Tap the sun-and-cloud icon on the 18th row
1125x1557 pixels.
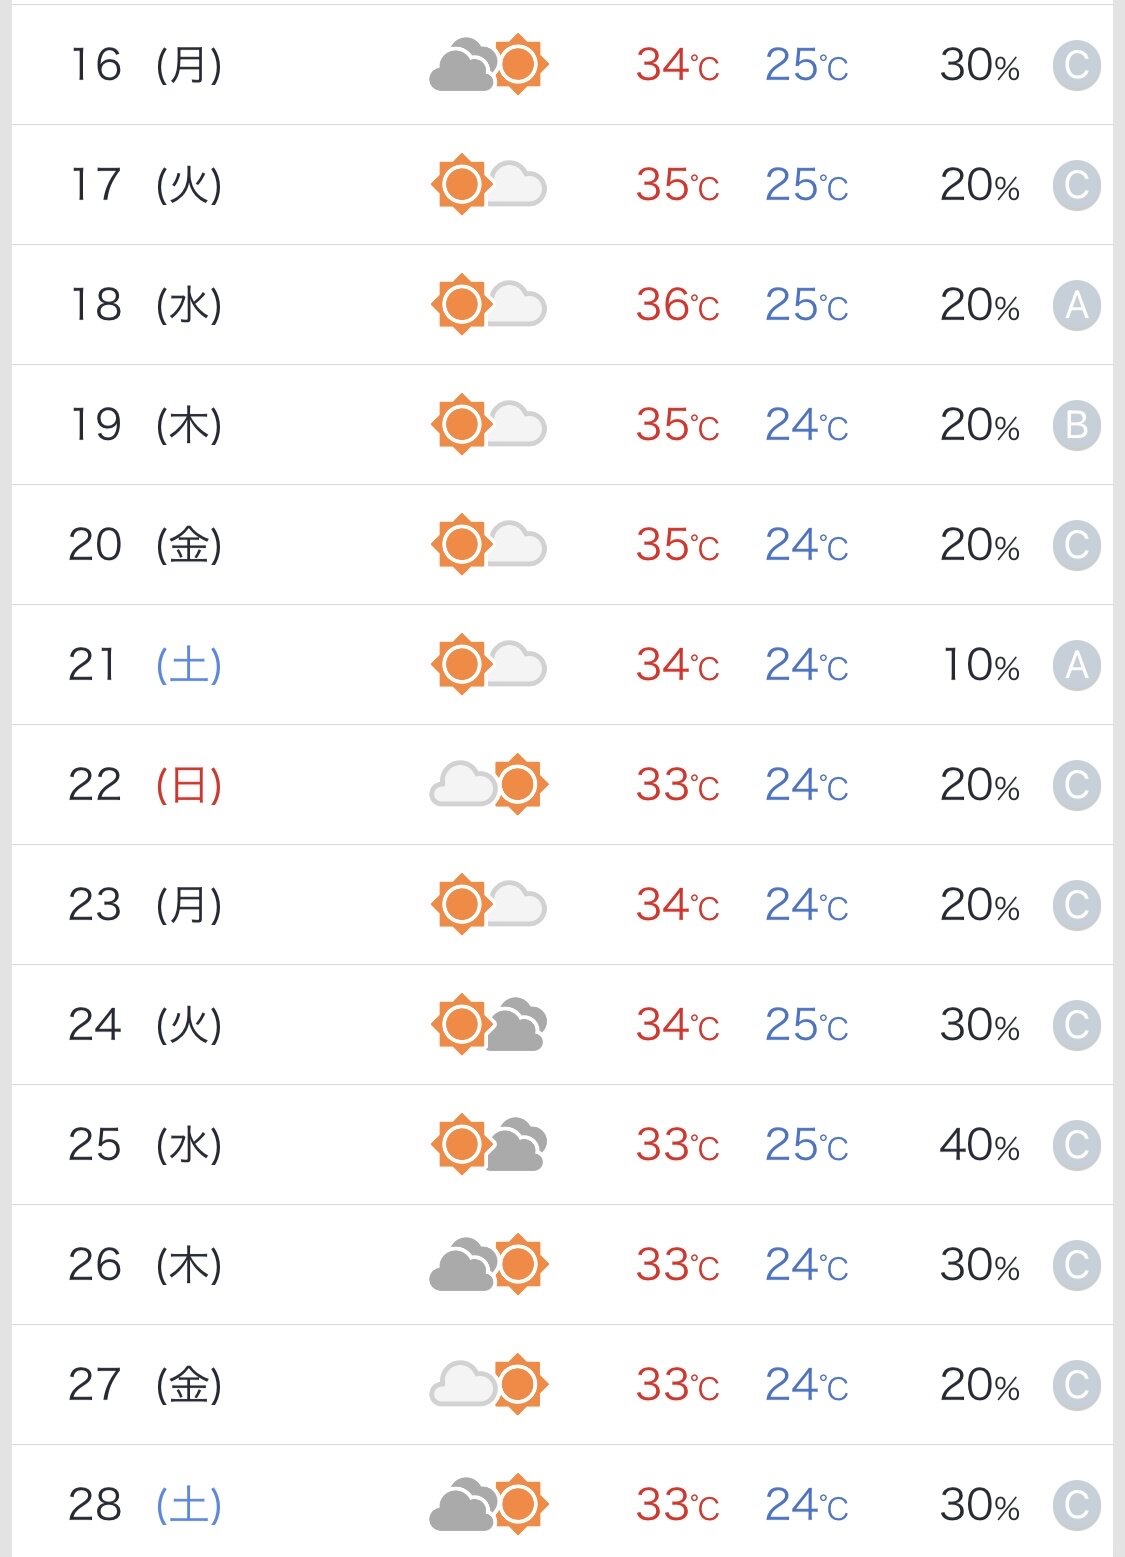(x=489, y=305)
